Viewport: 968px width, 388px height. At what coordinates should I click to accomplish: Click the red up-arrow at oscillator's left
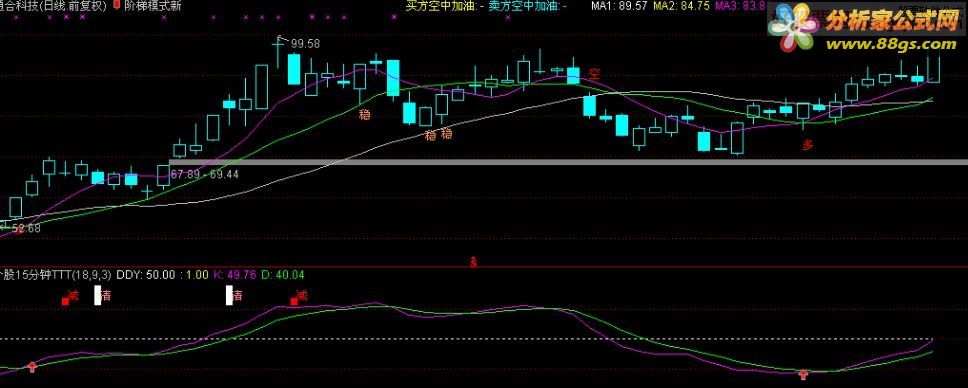tap(32, 367)
